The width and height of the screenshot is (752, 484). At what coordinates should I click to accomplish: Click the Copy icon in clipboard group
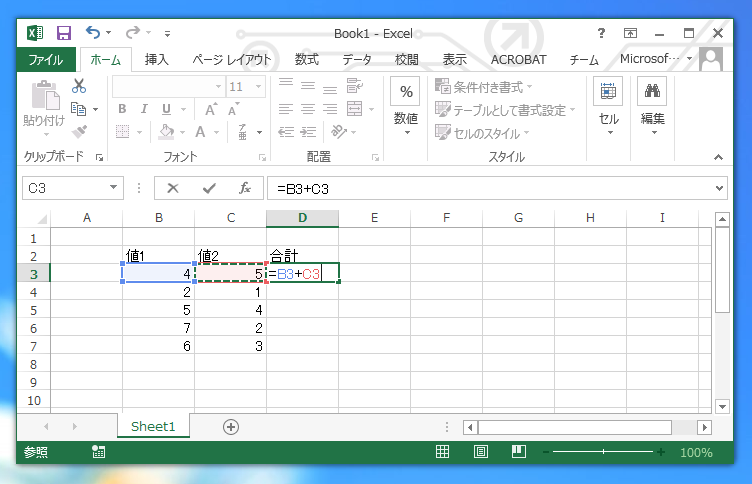[x=79, y=109]
